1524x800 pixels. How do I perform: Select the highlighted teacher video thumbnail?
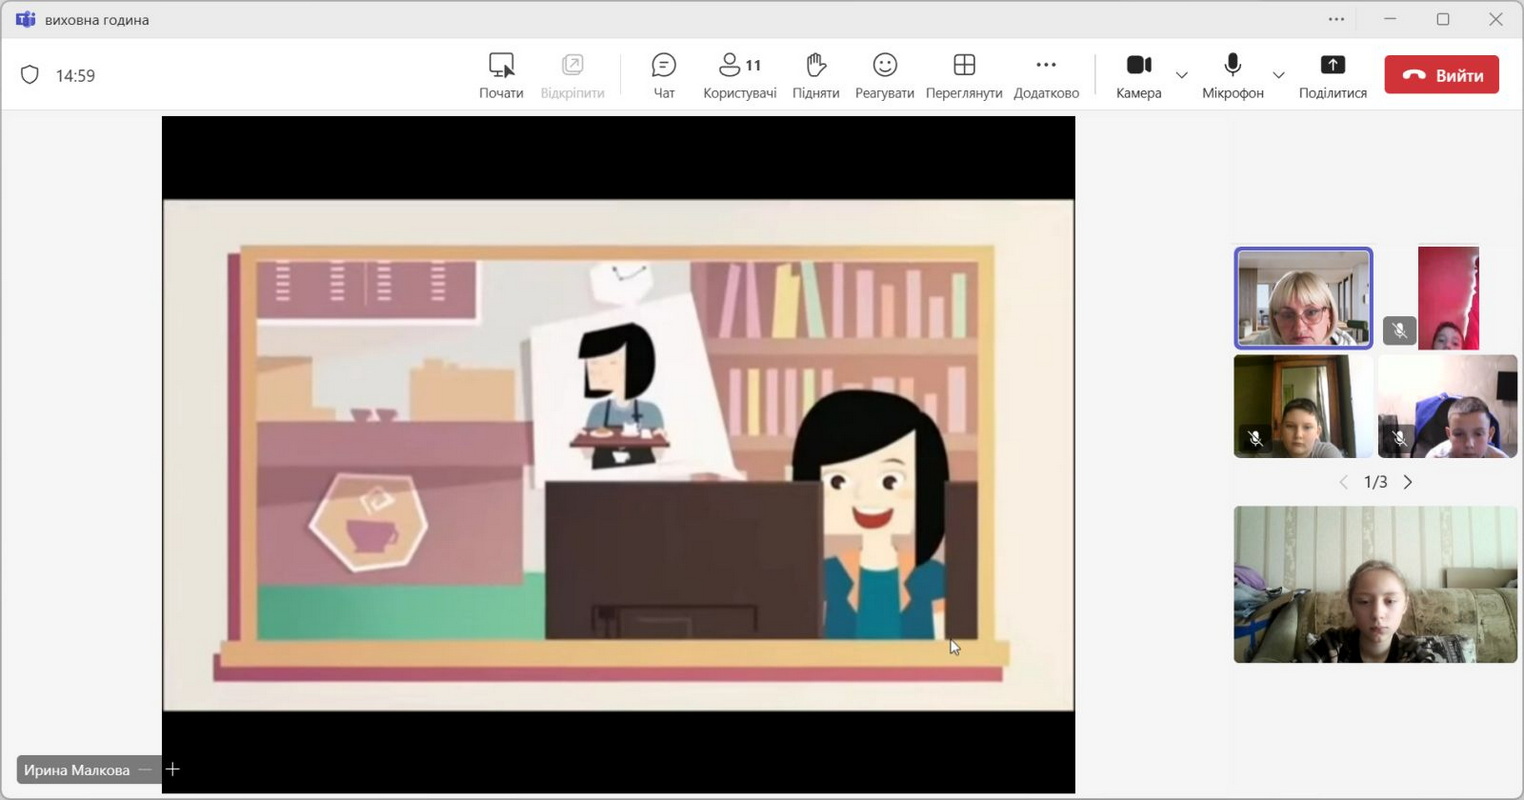tap(1302, 298)
